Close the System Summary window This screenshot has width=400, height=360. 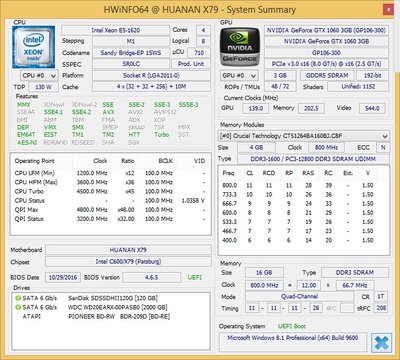click(x=388, y=10)
